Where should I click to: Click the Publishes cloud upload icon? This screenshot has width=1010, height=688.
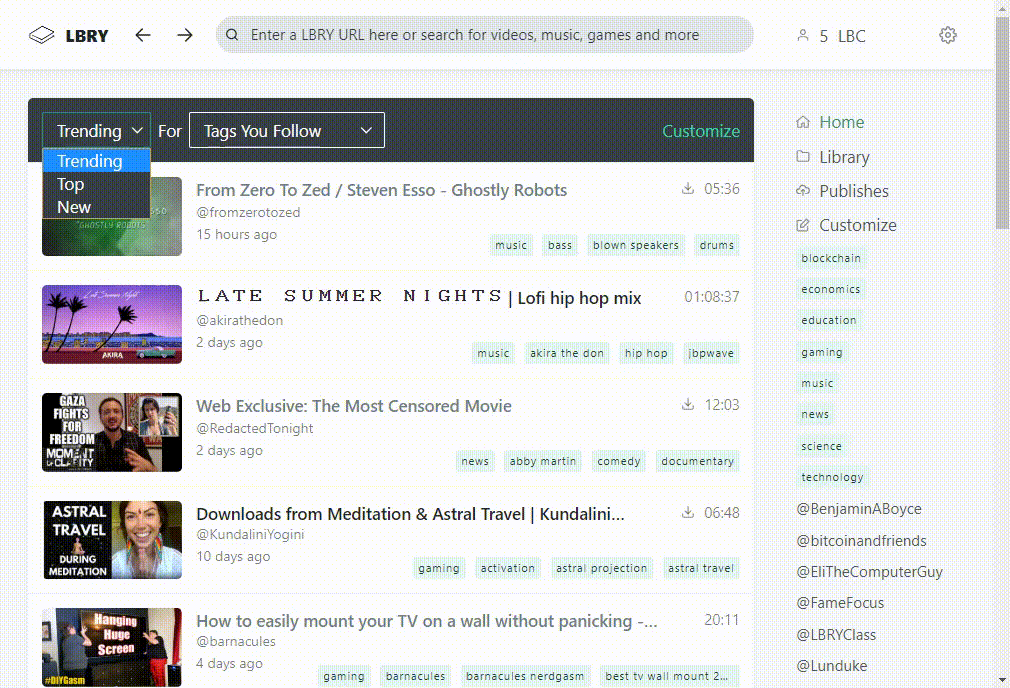pos(803,191)
